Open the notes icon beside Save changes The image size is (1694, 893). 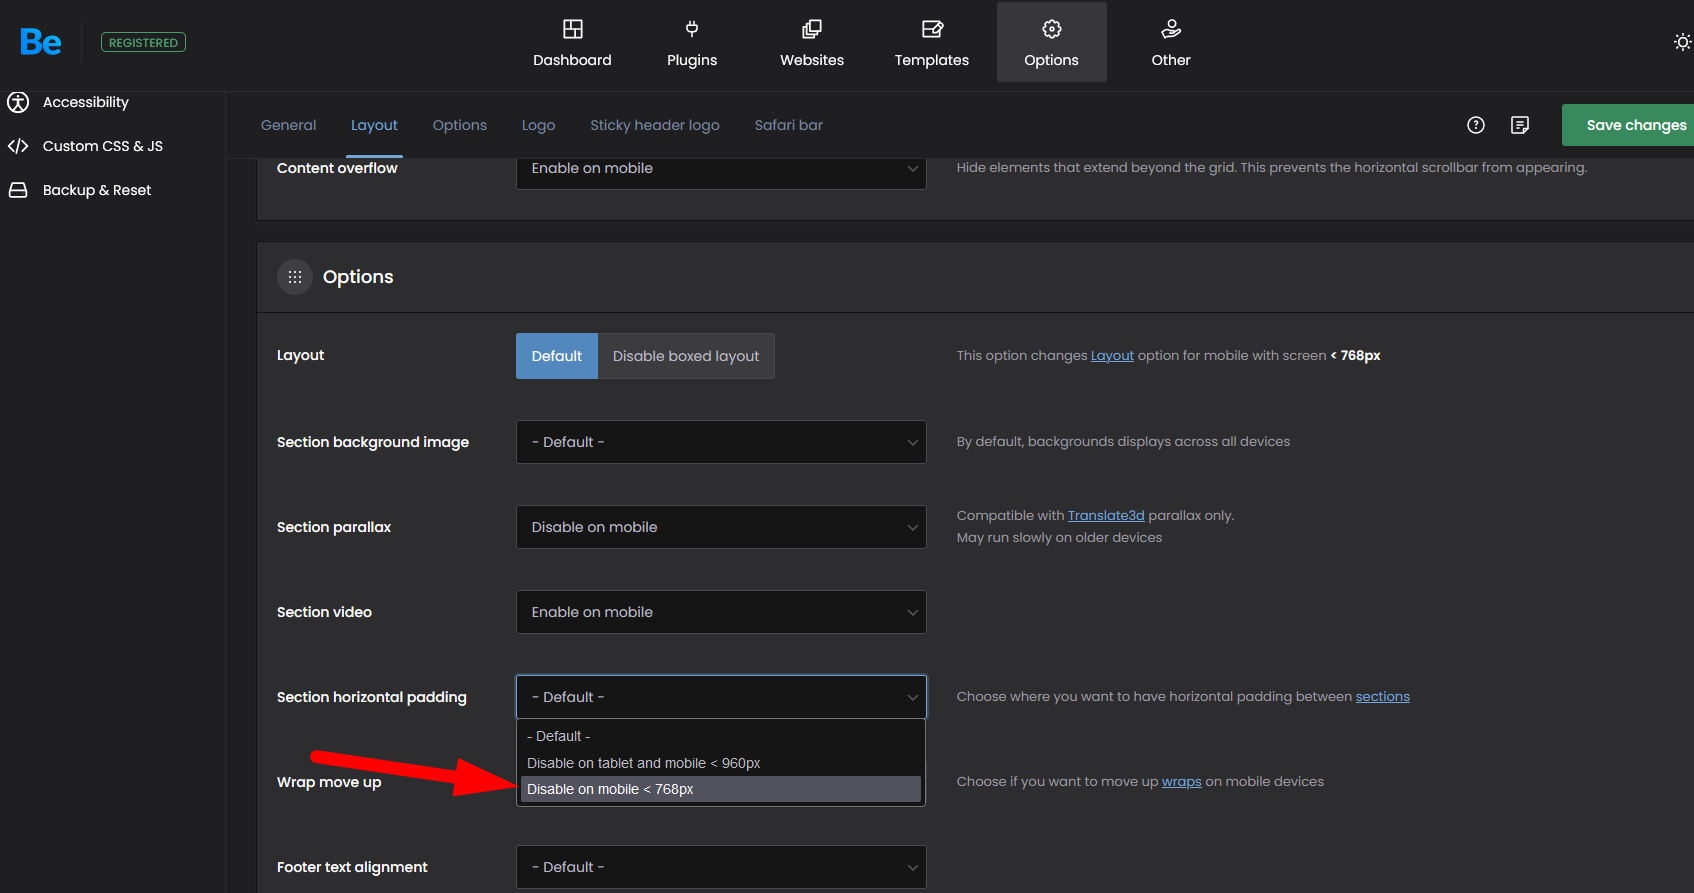click(x=1520, y=125)
